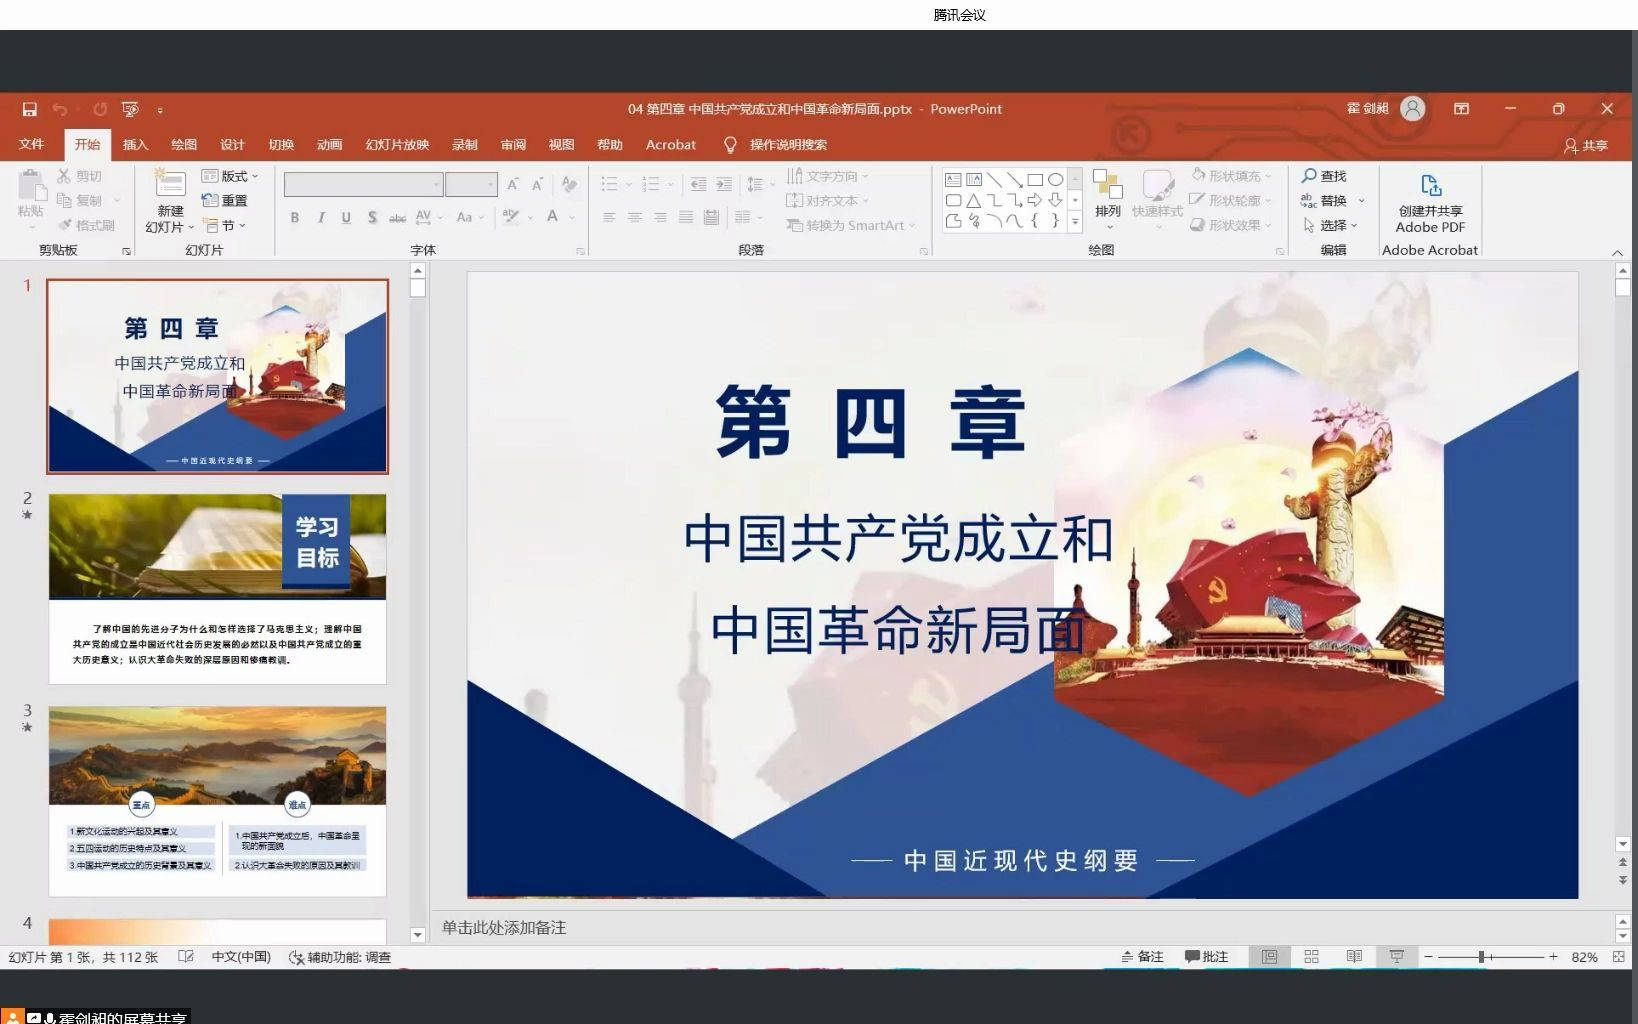Screen dimensions: 1638x1024
Task: Click the Reset slide button
Action: click(x=225, y=200)
